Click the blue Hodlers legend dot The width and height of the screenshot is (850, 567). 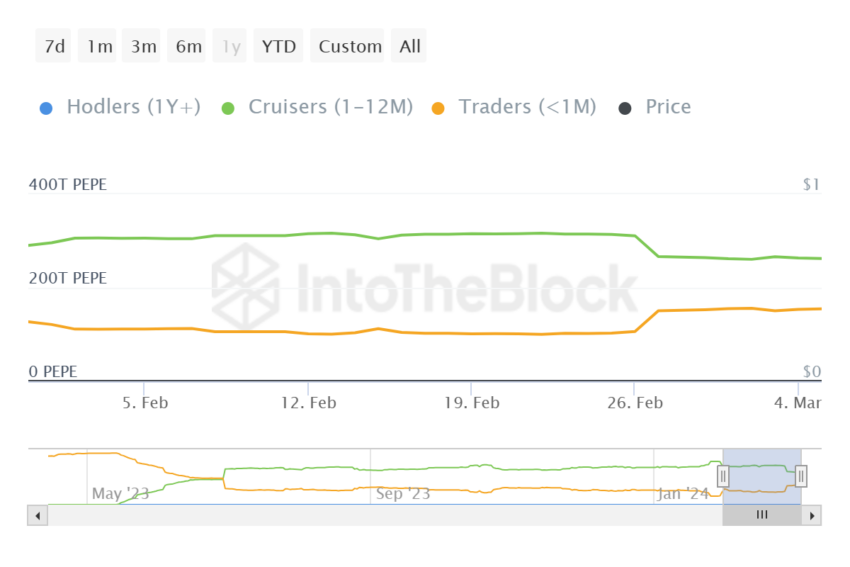(46, 107)
